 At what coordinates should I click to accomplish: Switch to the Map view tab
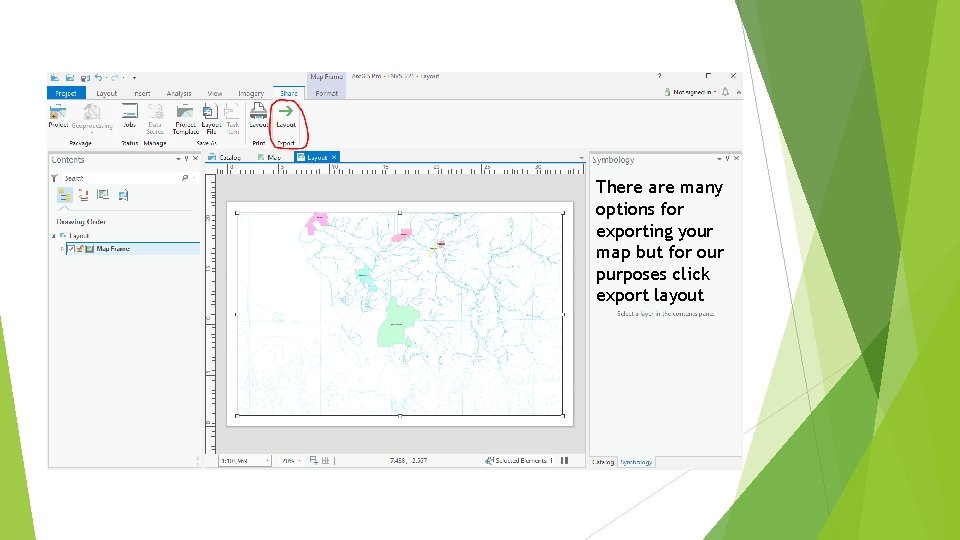click(269, 157)
